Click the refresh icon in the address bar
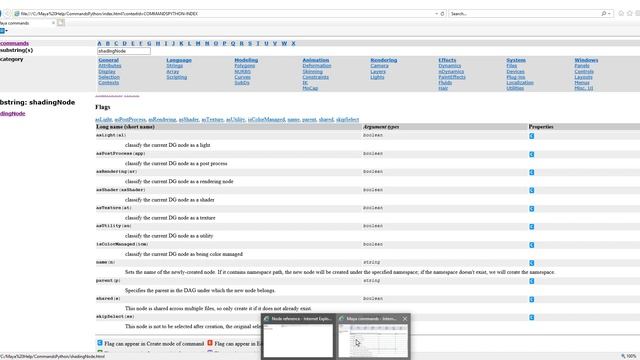 [442, 13]
